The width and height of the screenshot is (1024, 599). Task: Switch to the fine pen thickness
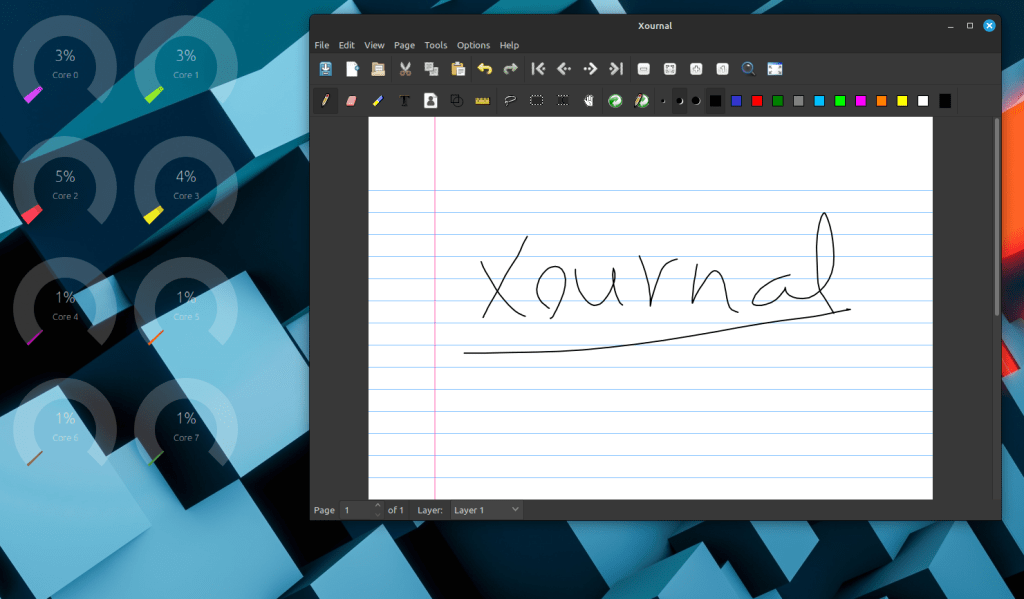662,100
